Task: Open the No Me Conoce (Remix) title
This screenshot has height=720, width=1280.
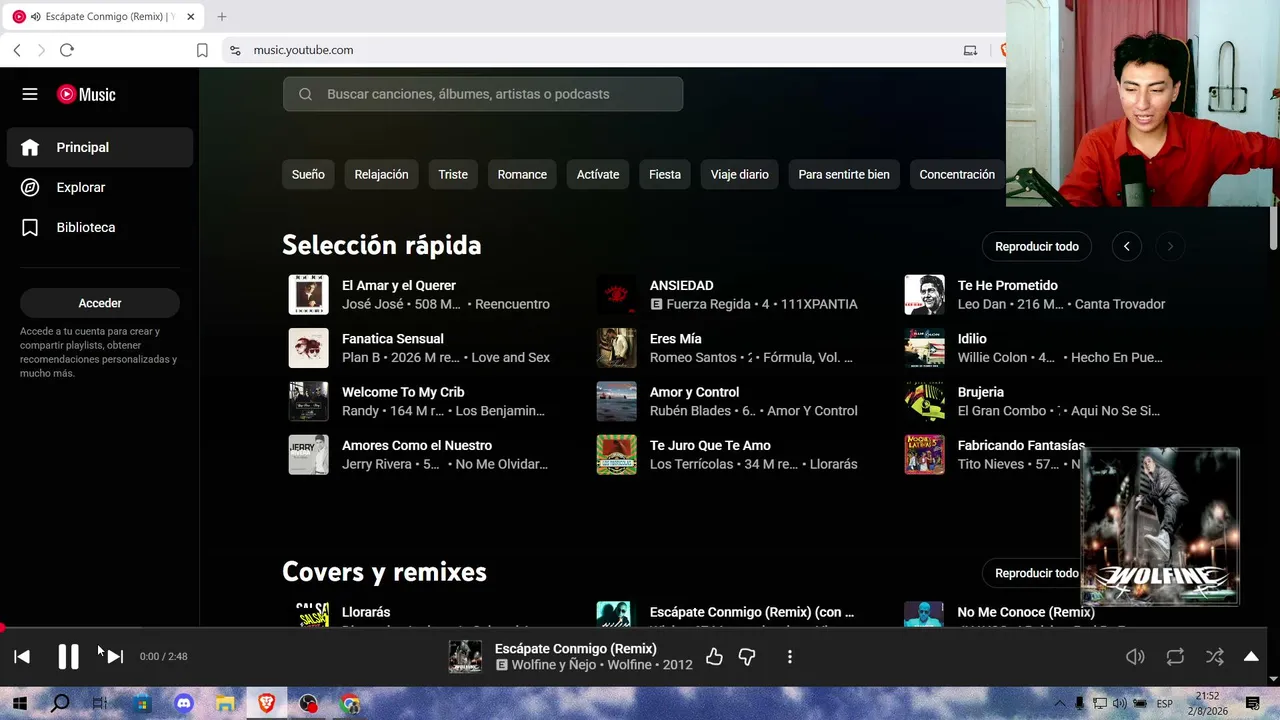Action: coord(1026,612)
